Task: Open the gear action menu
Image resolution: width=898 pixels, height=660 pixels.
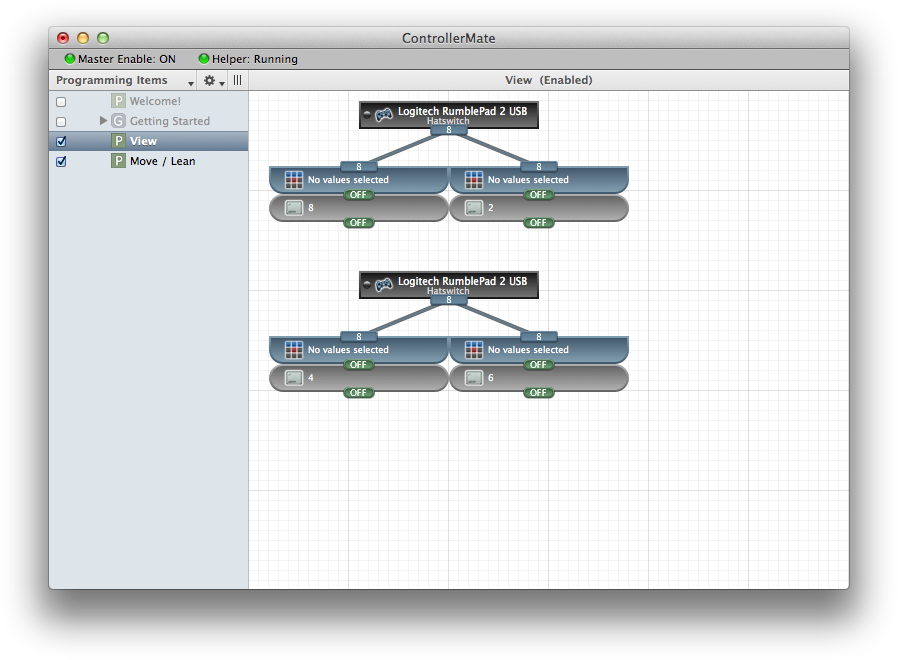Action: 213,81
